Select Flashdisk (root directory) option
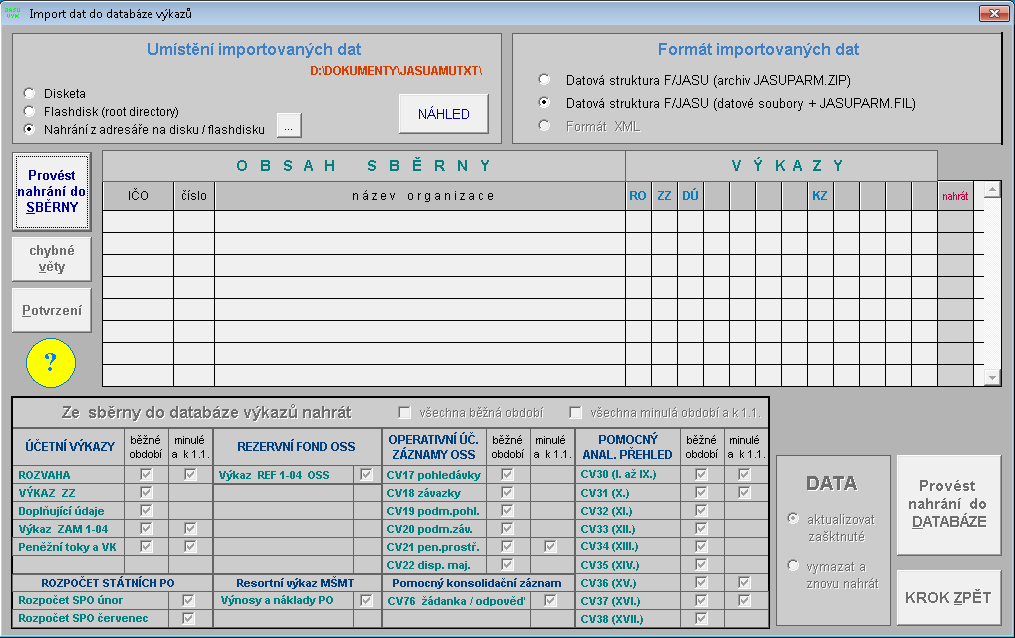The width and height of the screenshot is (1015, 638). (29, 111)
